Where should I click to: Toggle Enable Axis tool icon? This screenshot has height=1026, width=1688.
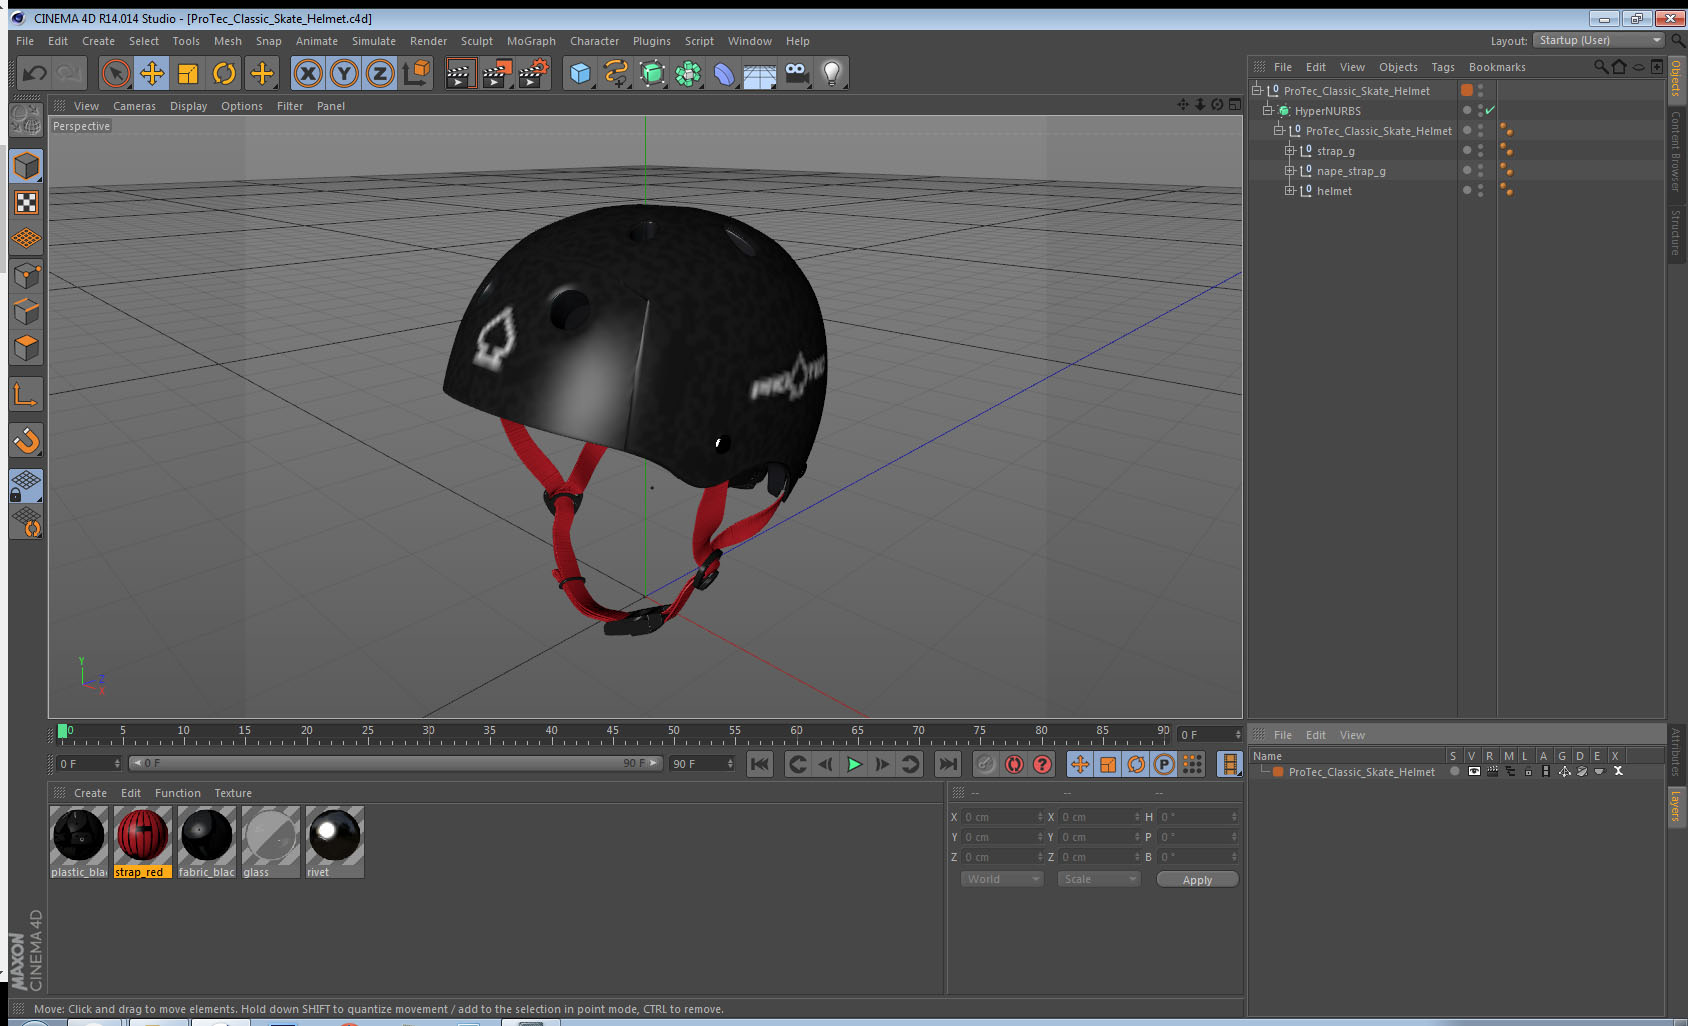coord(26,395)
